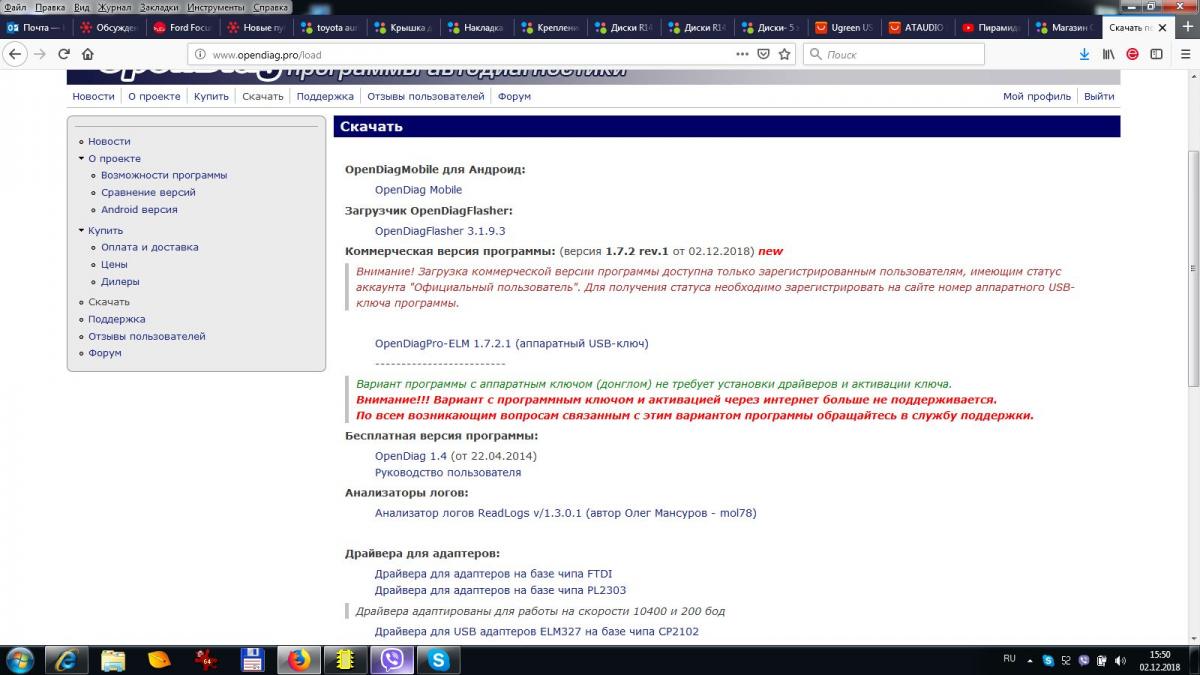Open Купить in the top navigation
1200x675 pixels.
(211, 96)
